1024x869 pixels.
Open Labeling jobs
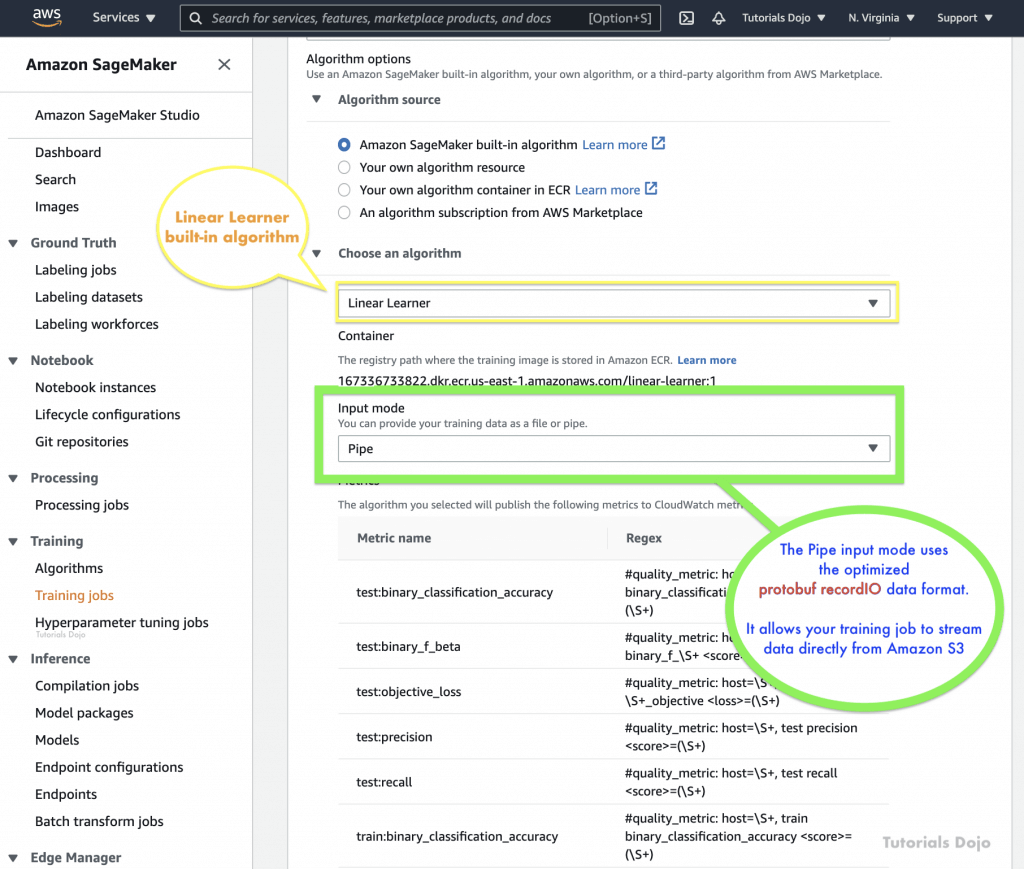76,270
